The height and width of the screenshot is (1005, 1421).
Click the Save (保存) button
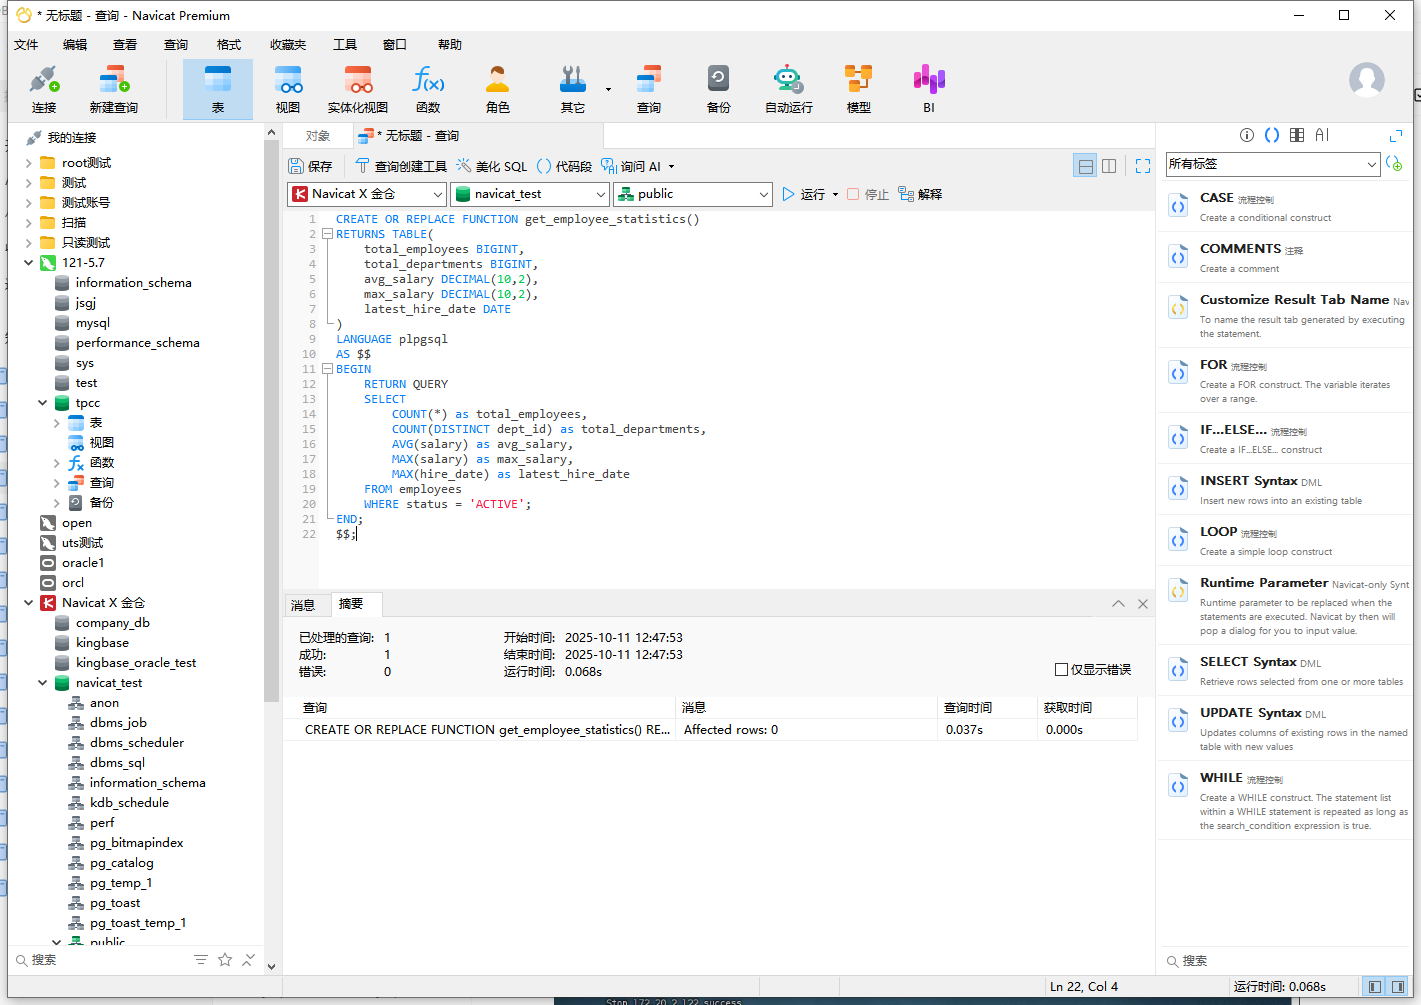310,166
